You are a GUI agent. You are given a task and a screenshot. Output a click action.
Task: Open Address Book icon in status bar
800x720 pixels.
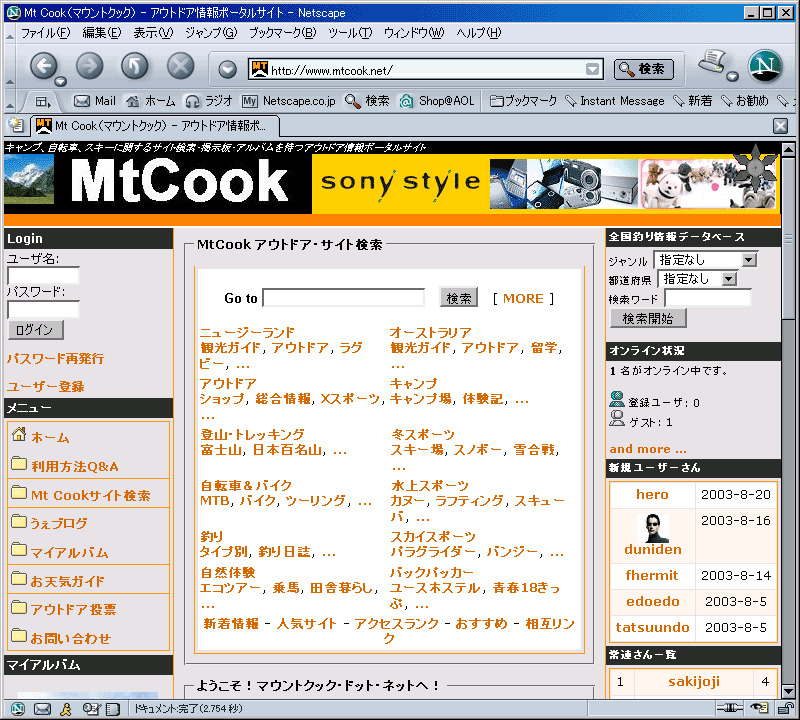click(x=112, y=708)
